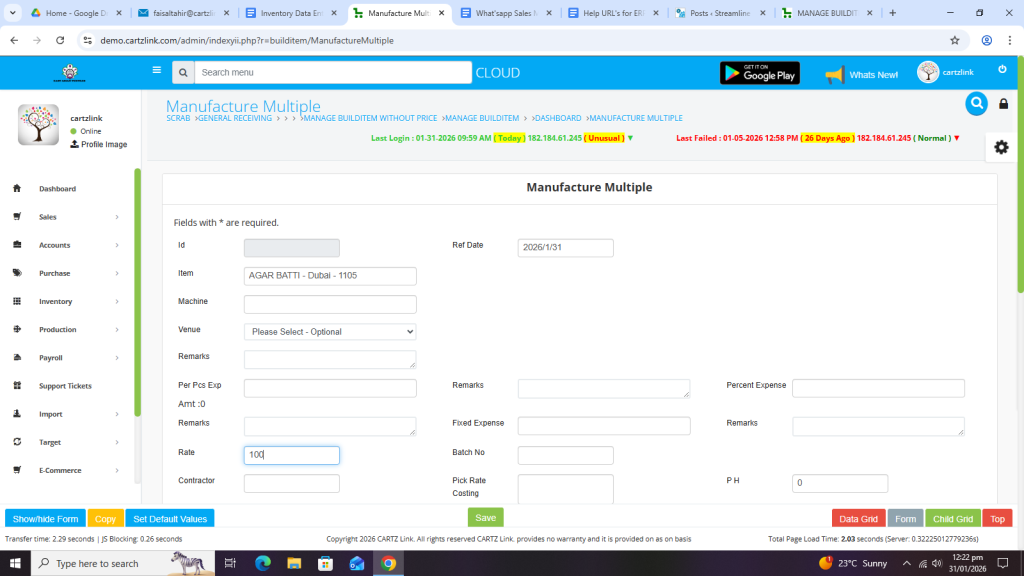Open the settings gear icon
This screenshot has width=1024, height=576.
pos(1001,147)
